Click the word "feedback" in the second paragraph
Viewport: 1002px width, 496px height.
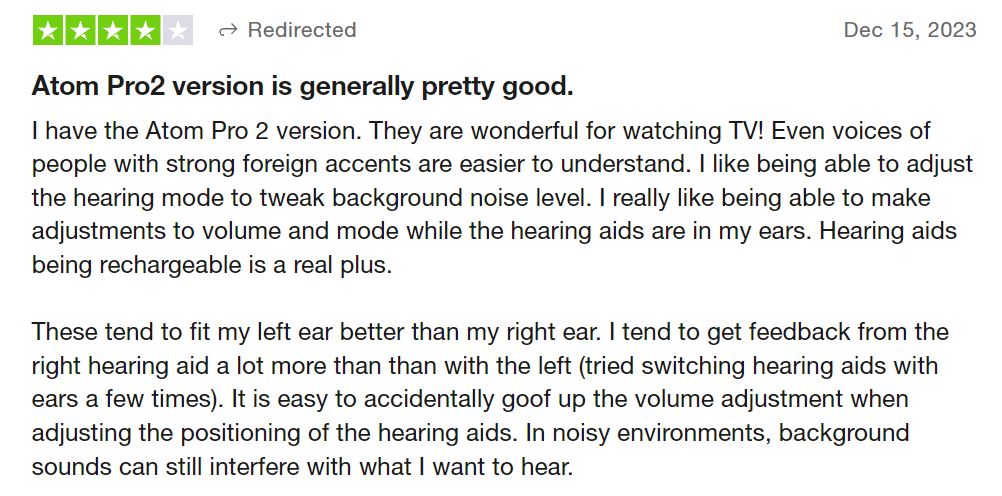pos(761,332)
